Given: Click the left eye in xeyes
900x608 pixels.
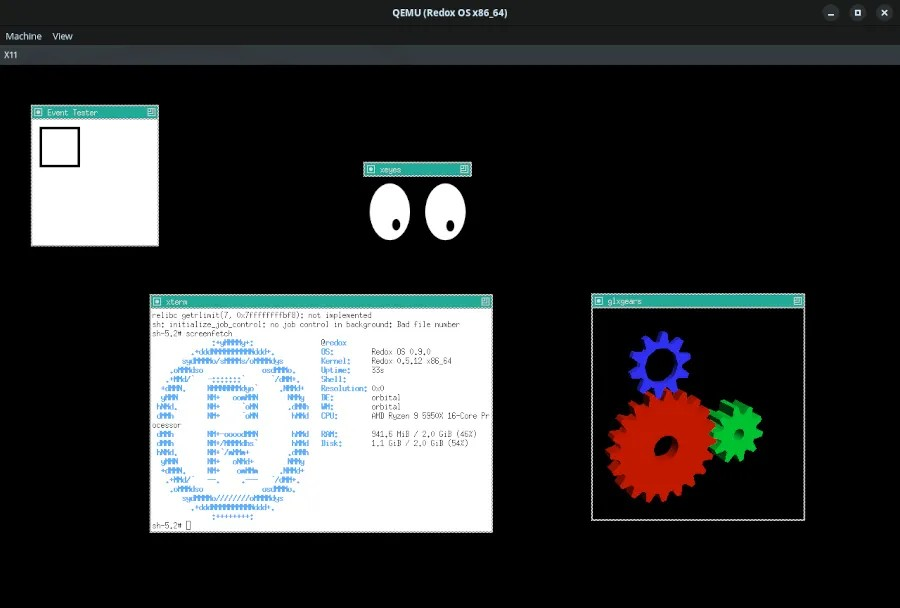Looking at the screenshot, I should click(x=390, y=210).
